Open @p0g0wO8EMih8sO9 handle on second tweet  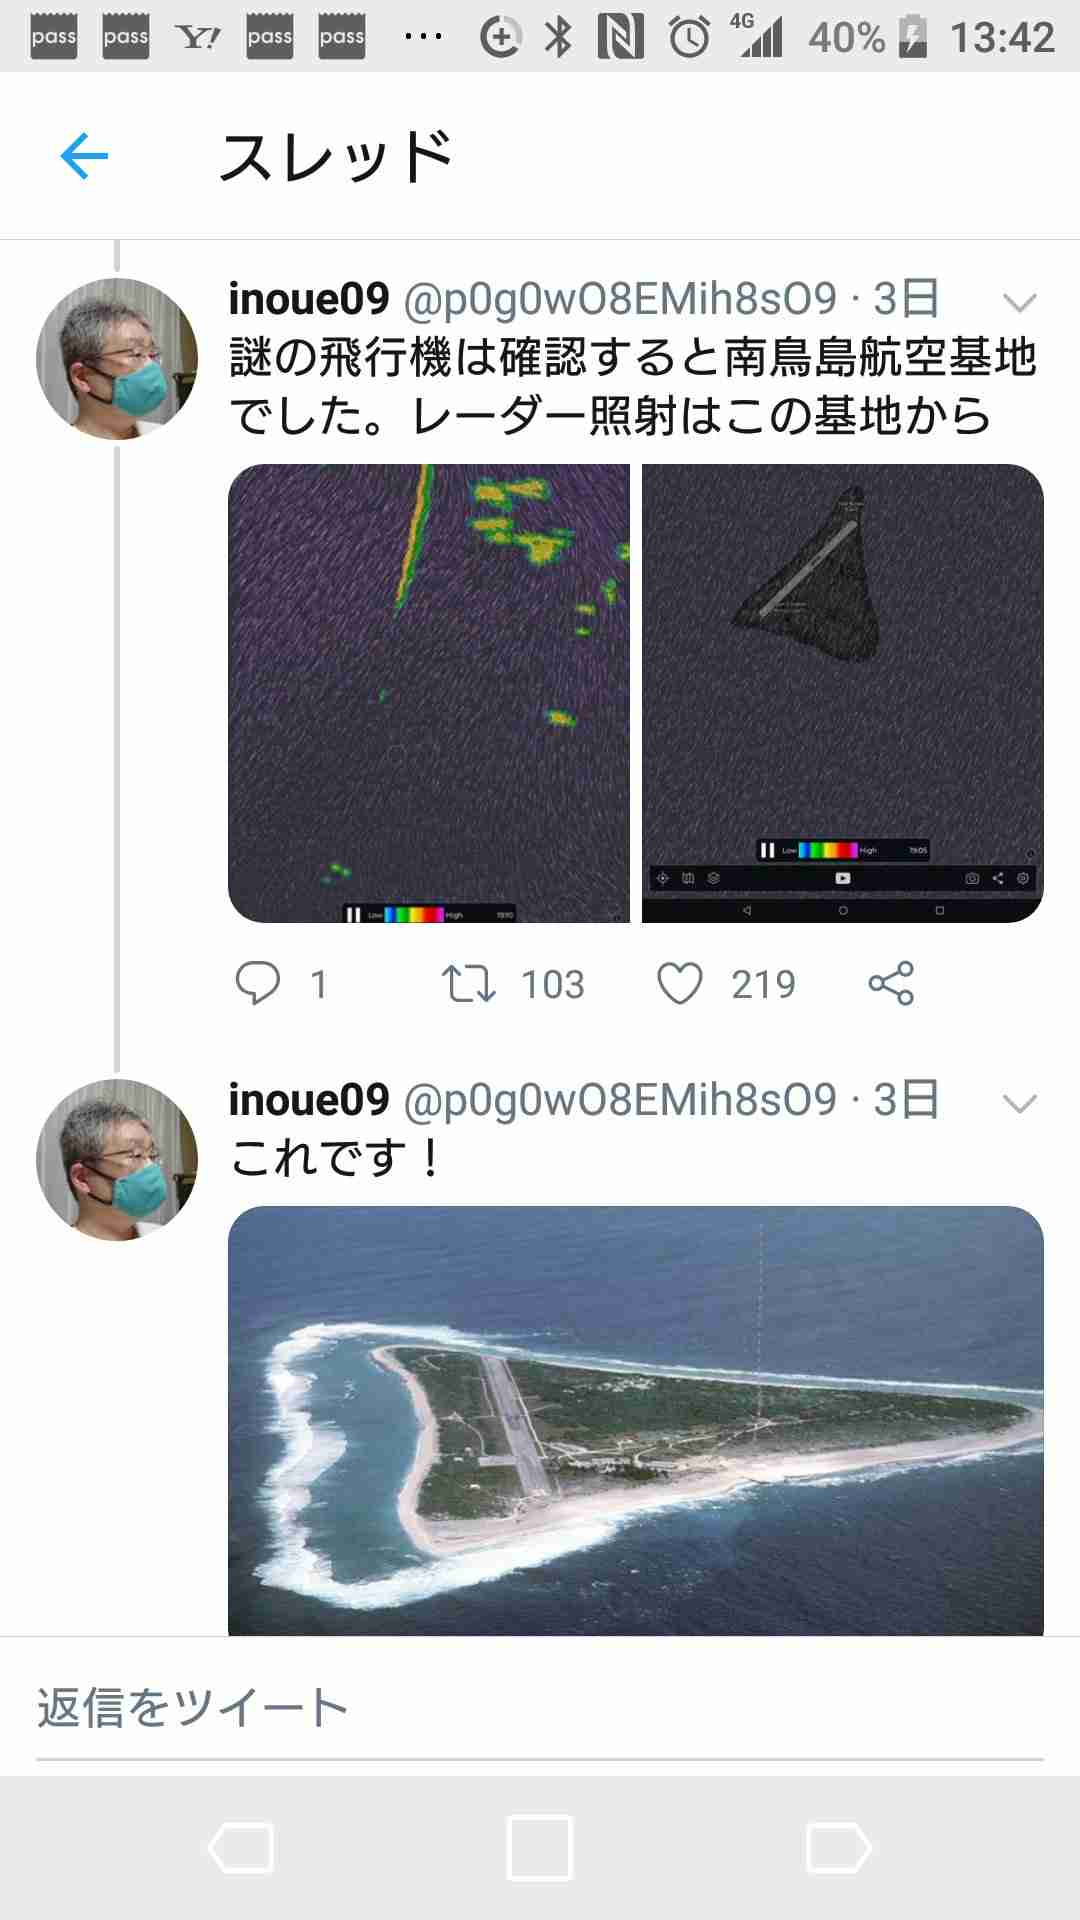620,1100
